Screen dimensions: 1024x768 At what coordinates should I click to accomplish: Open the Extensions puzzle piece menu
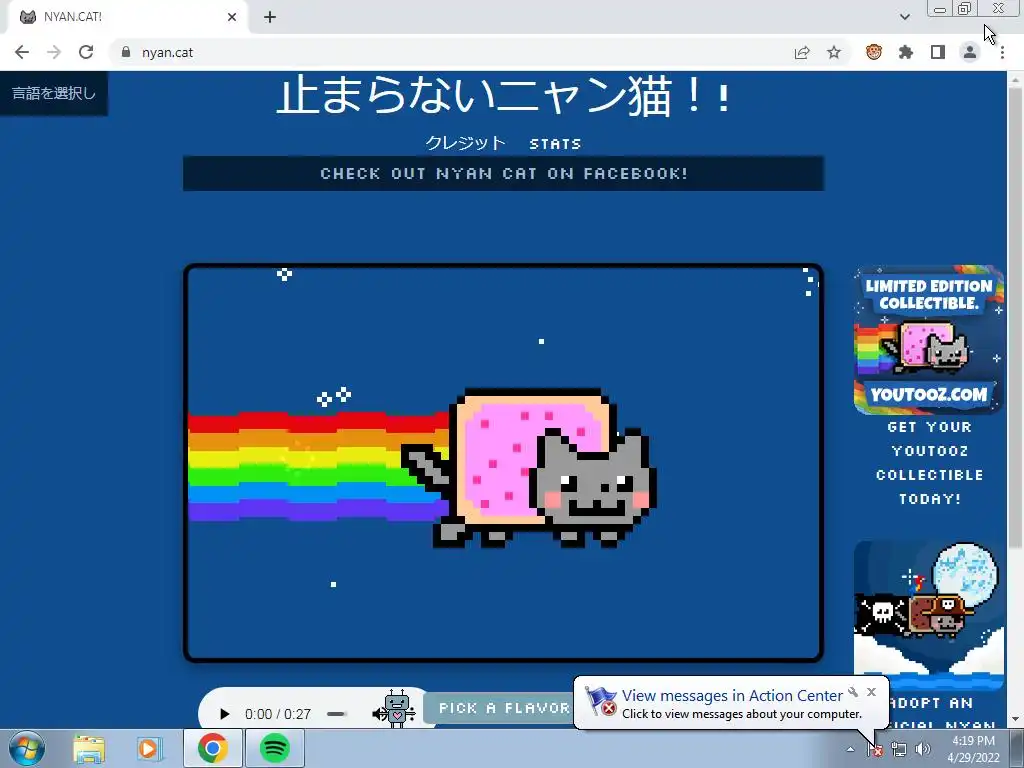click(x=906, y=52)
